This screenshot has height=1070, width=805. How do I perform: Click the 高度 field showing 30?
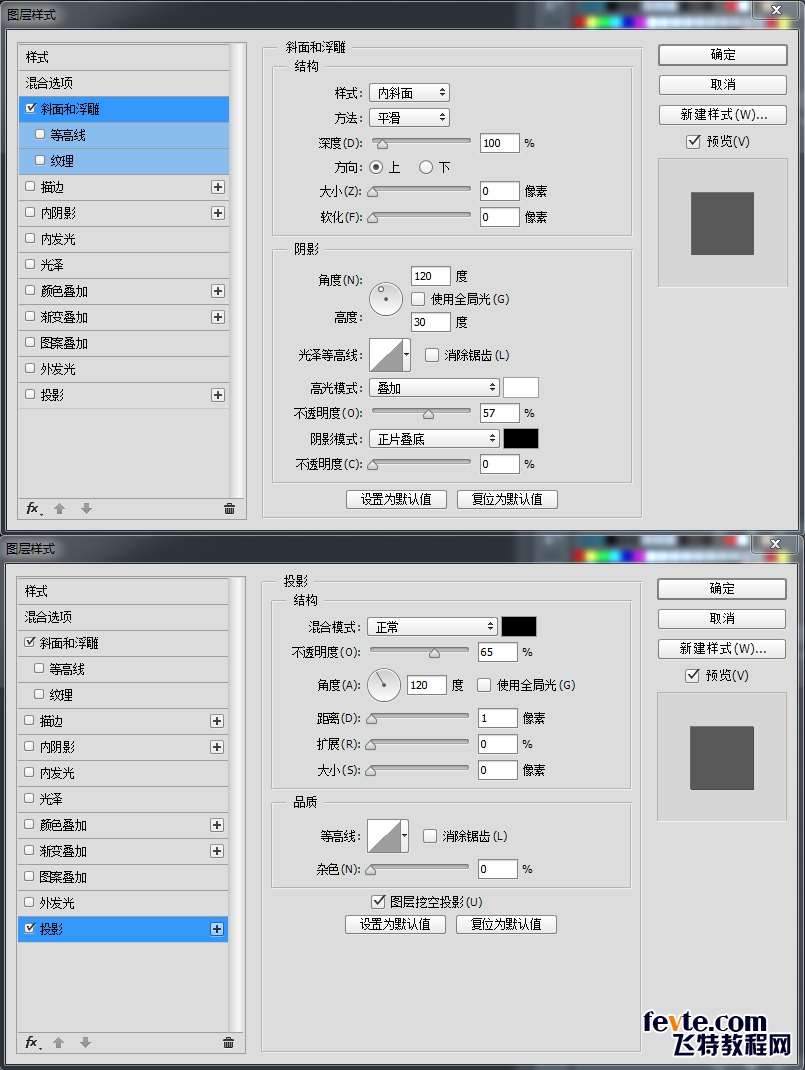pos(430,322)
